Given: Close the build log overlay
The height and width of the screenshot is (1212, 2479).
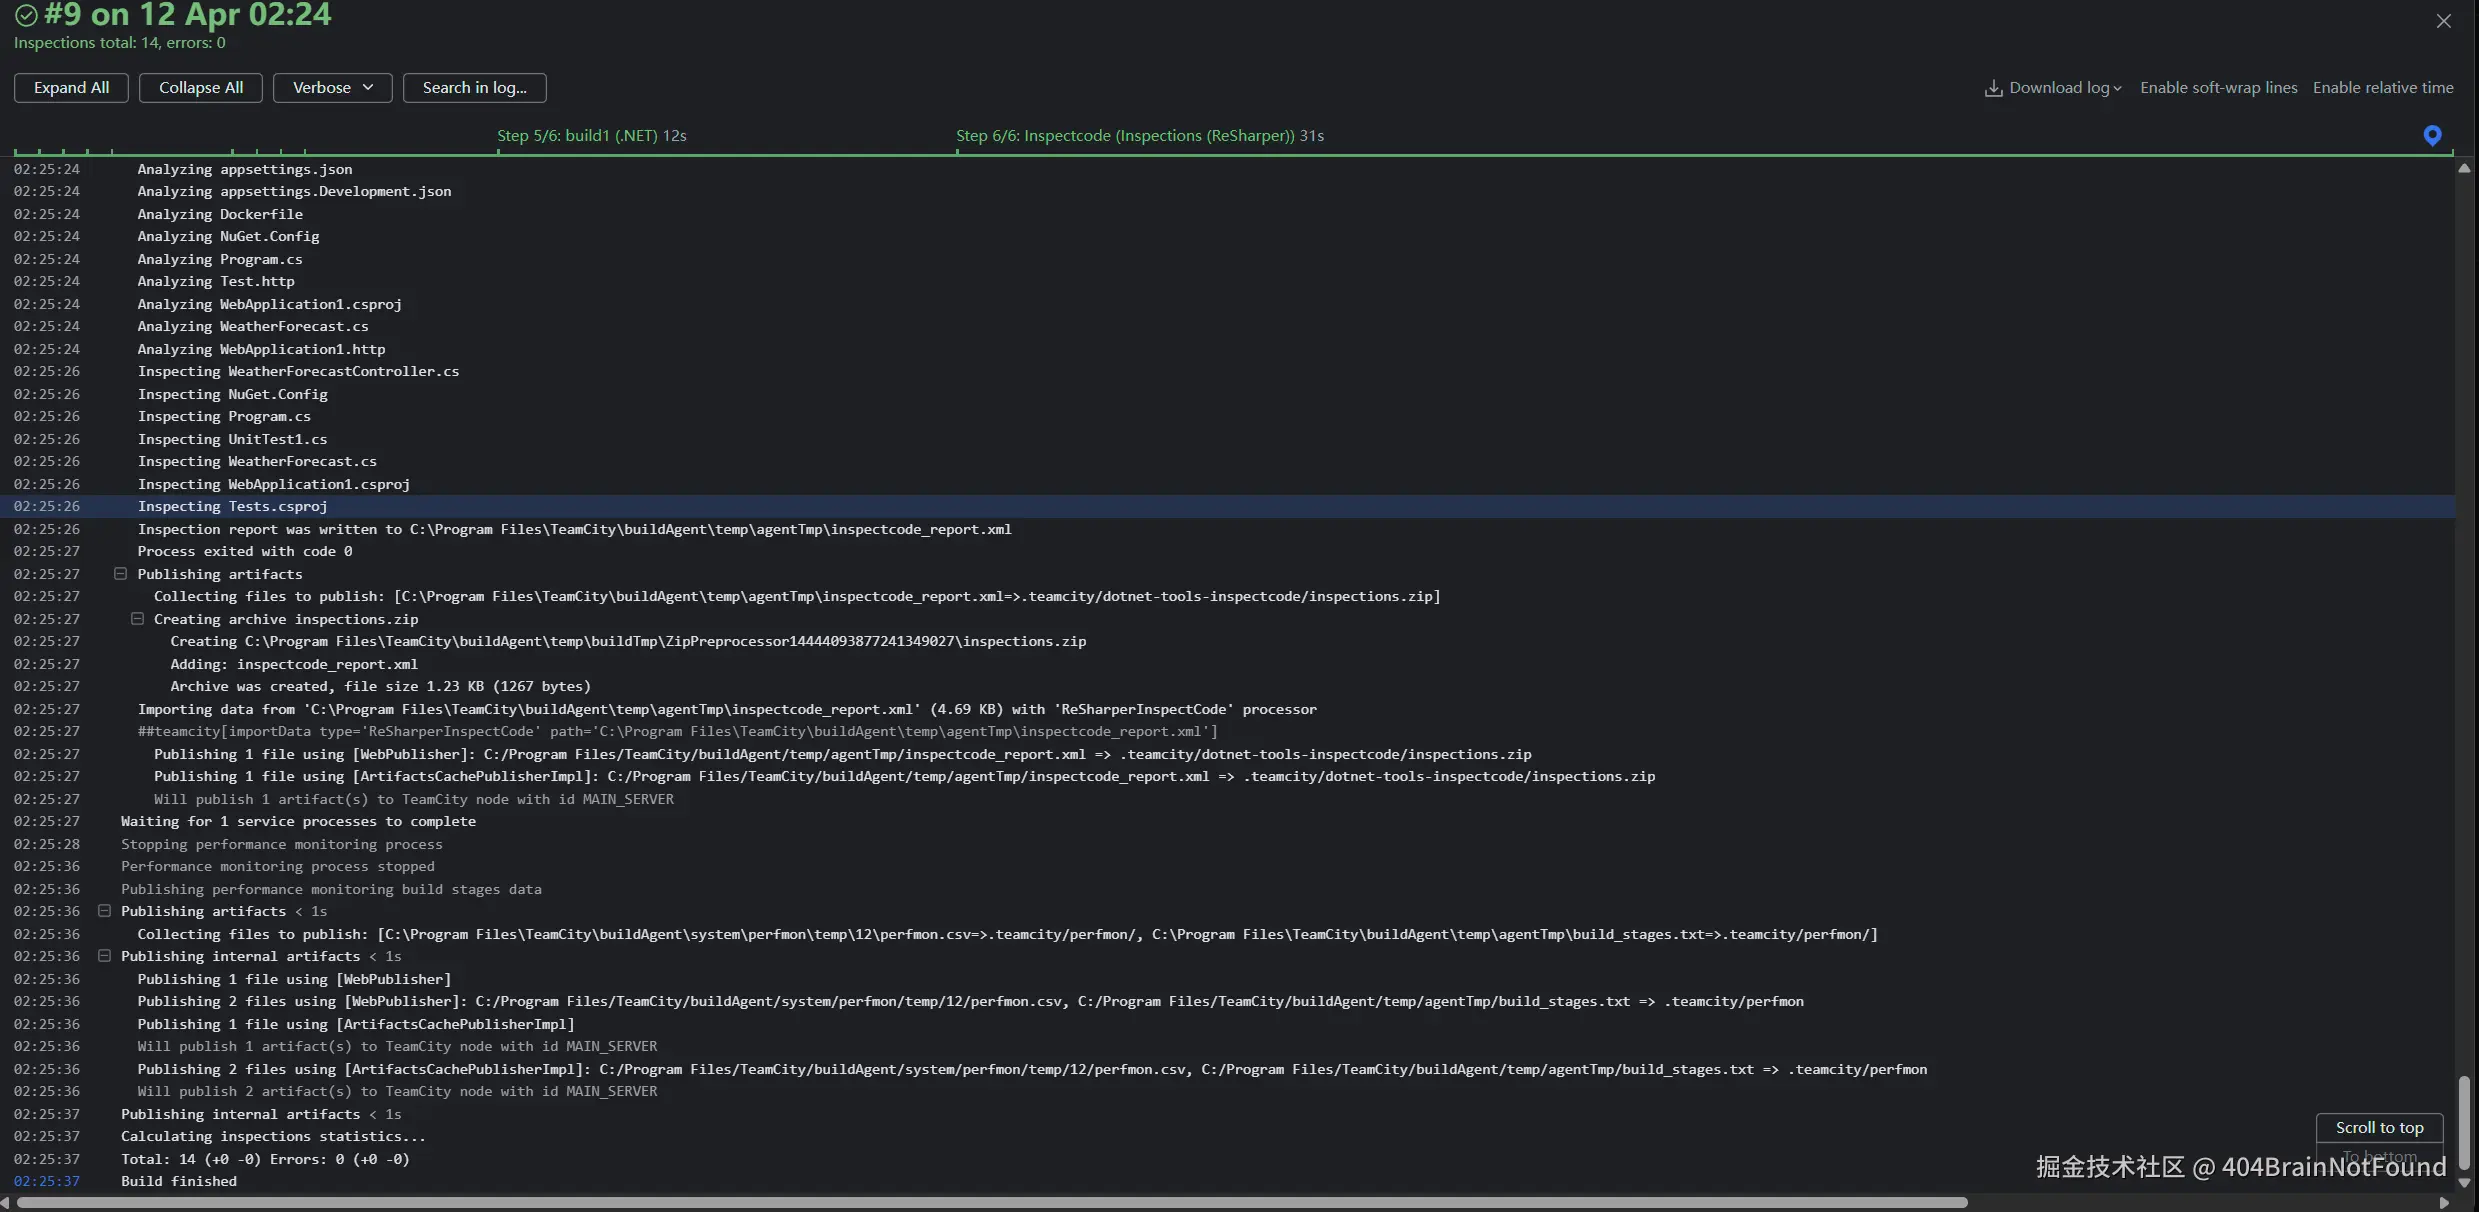Looking at the screenshot, I should coord(2443,21).
